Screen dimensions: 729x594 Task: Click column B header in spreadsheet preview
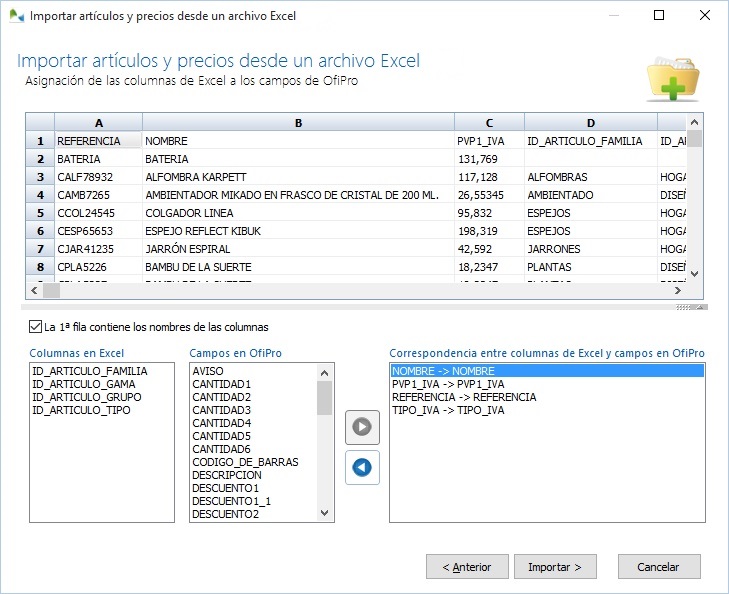(x=298, y=123)
